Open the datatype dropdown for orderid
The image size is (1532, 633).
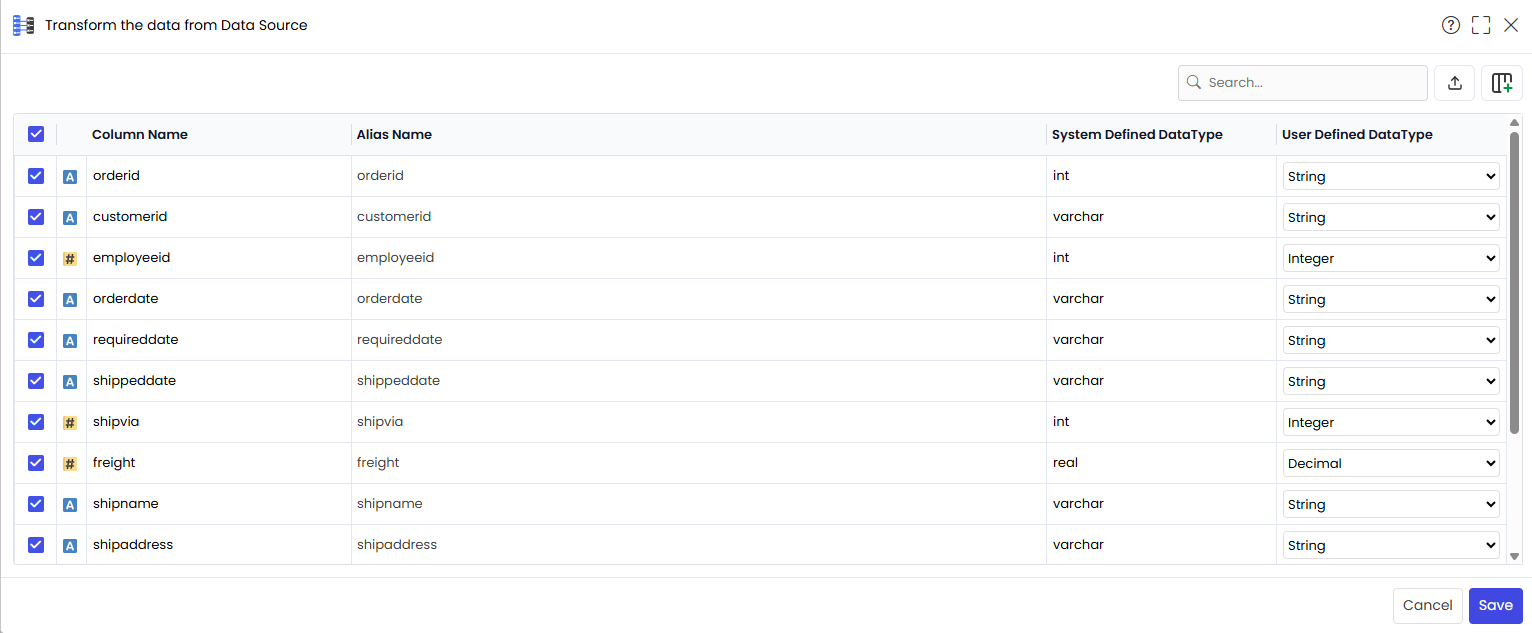click(1391, 176)
